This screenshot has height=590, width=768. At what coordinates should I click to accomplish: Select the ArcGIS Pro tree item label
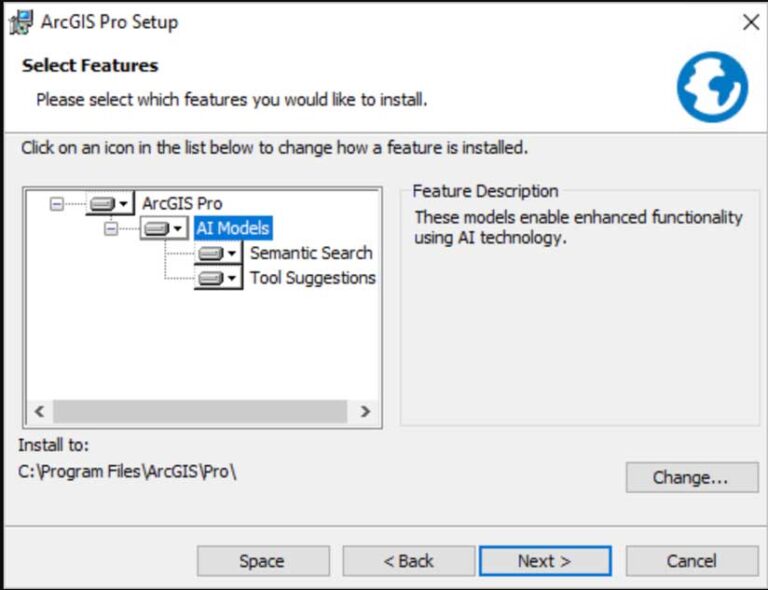182,204
